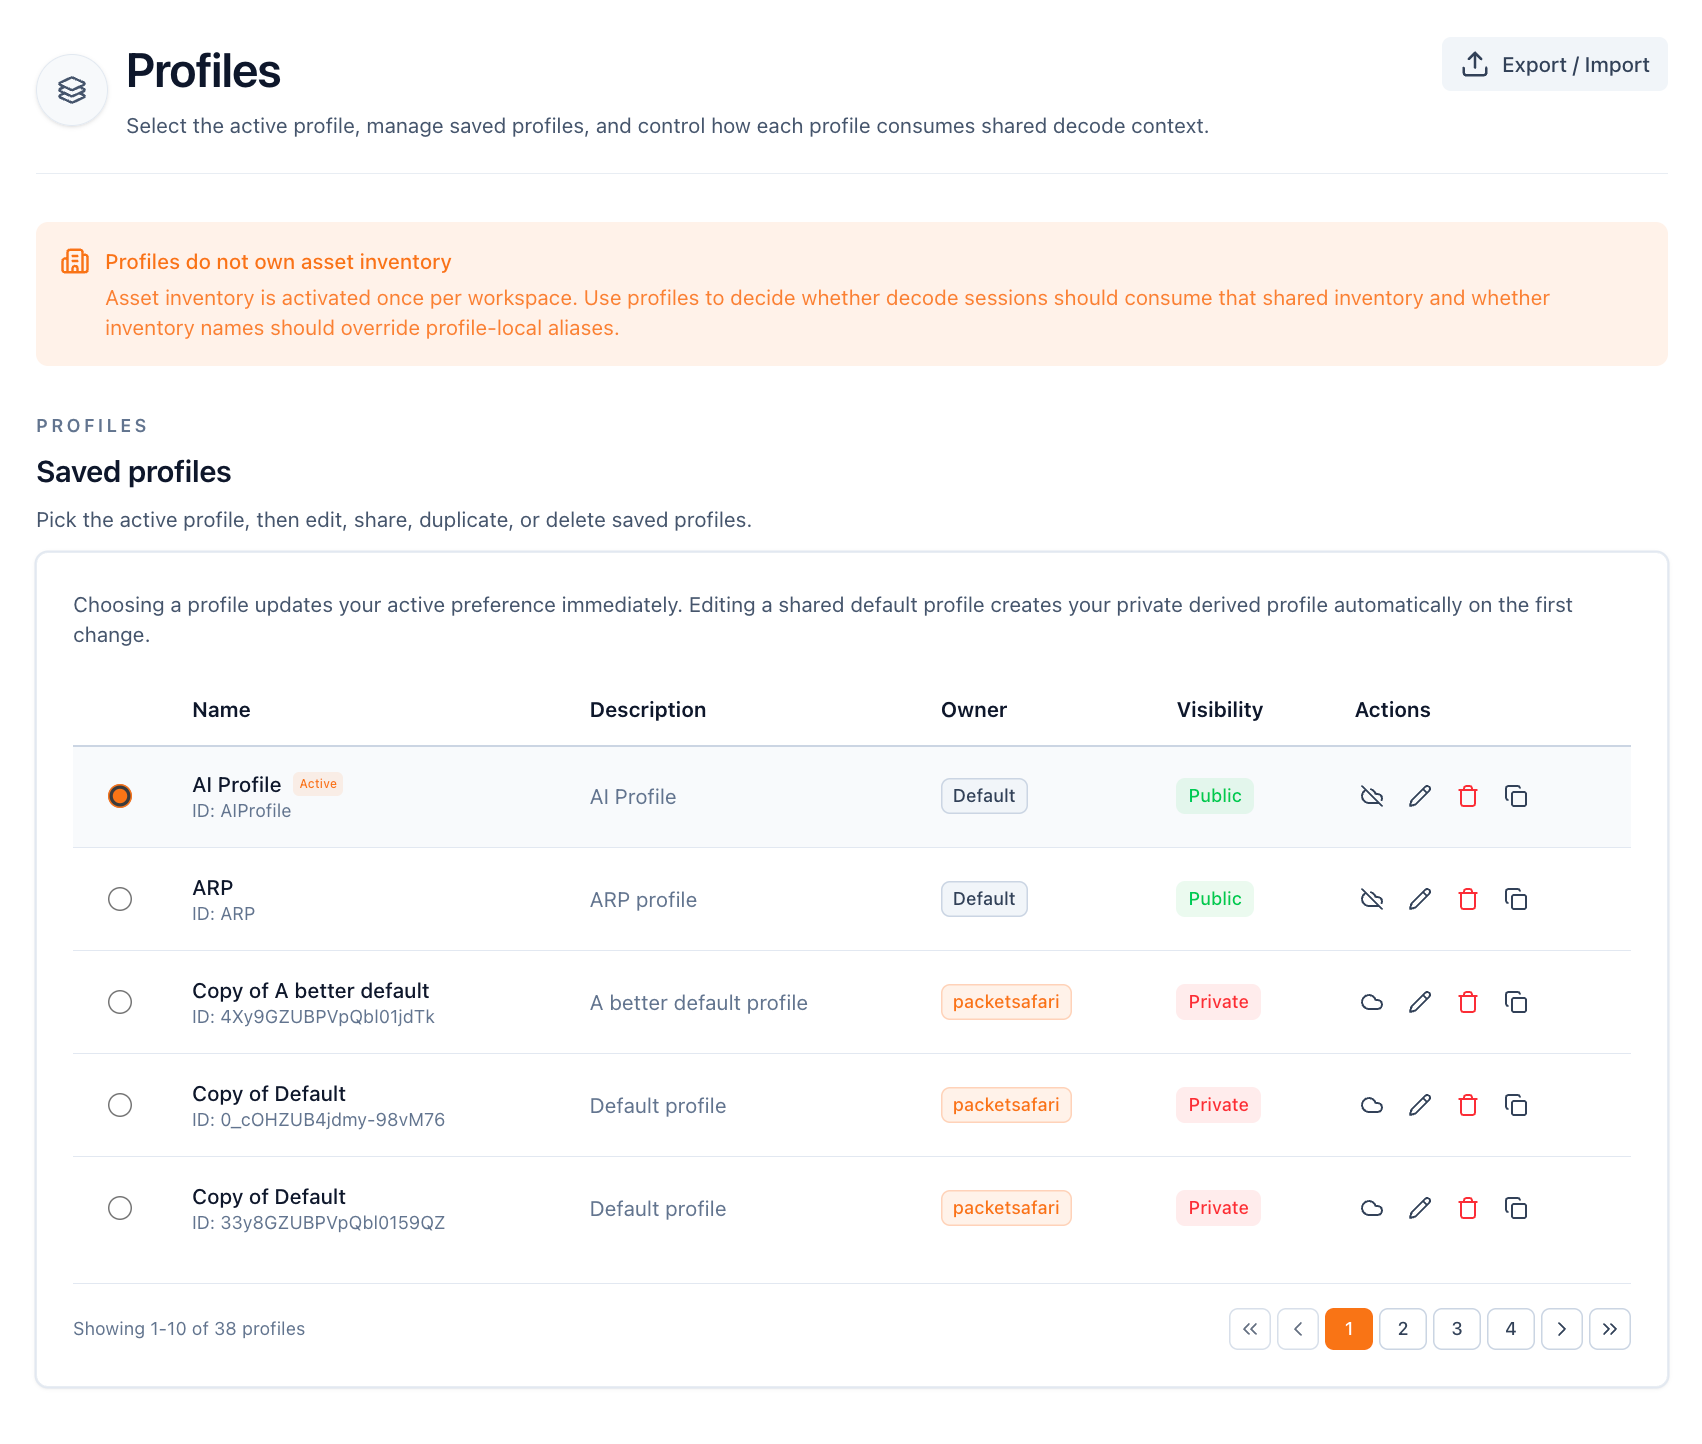
Task: Click Private badge for Copy of A better default
Action: click(1218, 1002)
